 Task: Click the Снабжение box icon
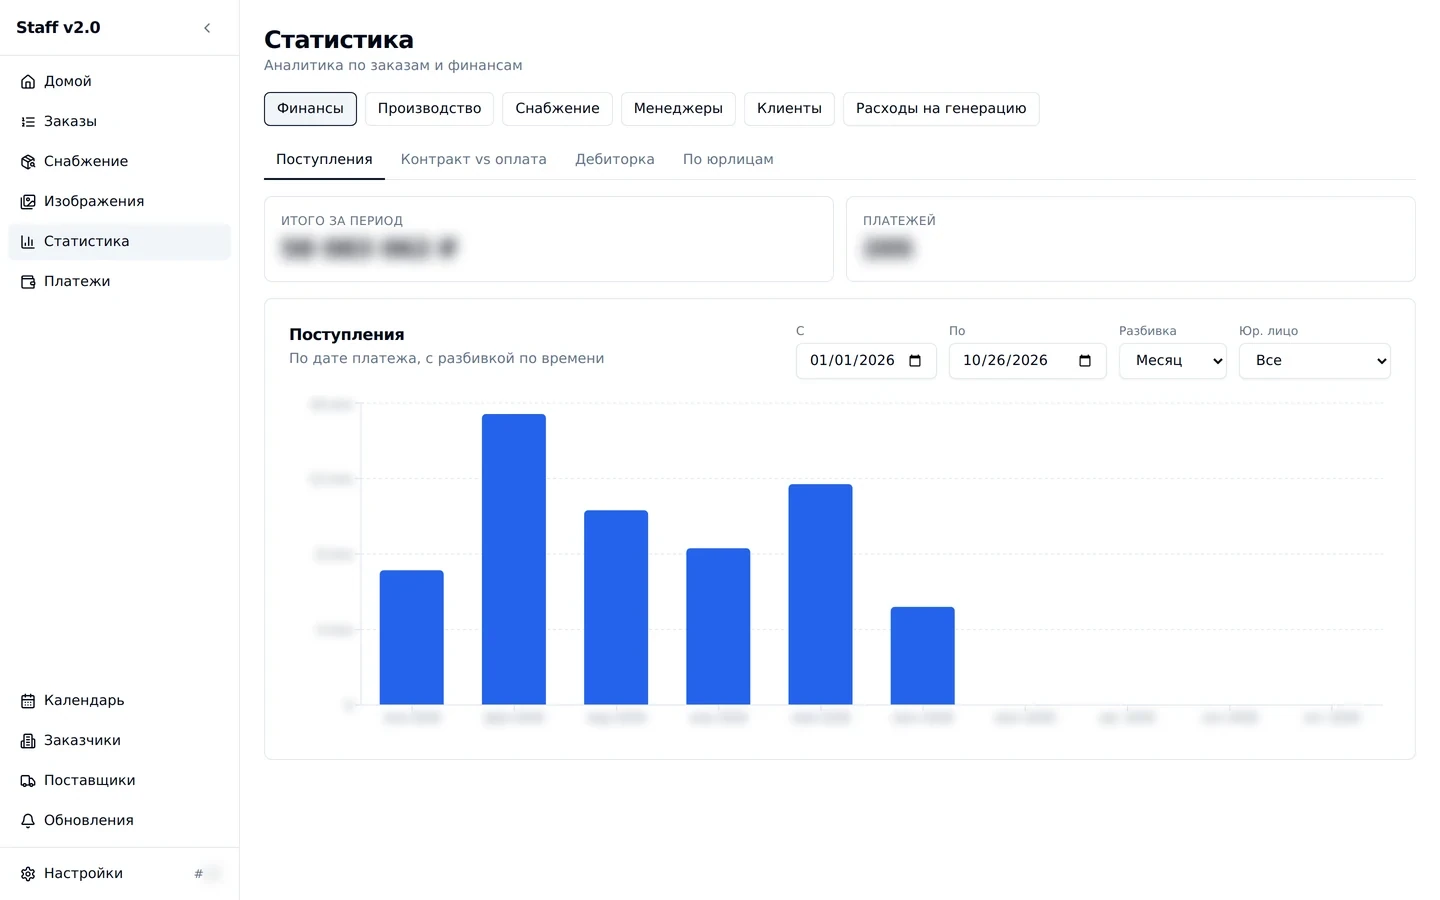click(28, 162)
